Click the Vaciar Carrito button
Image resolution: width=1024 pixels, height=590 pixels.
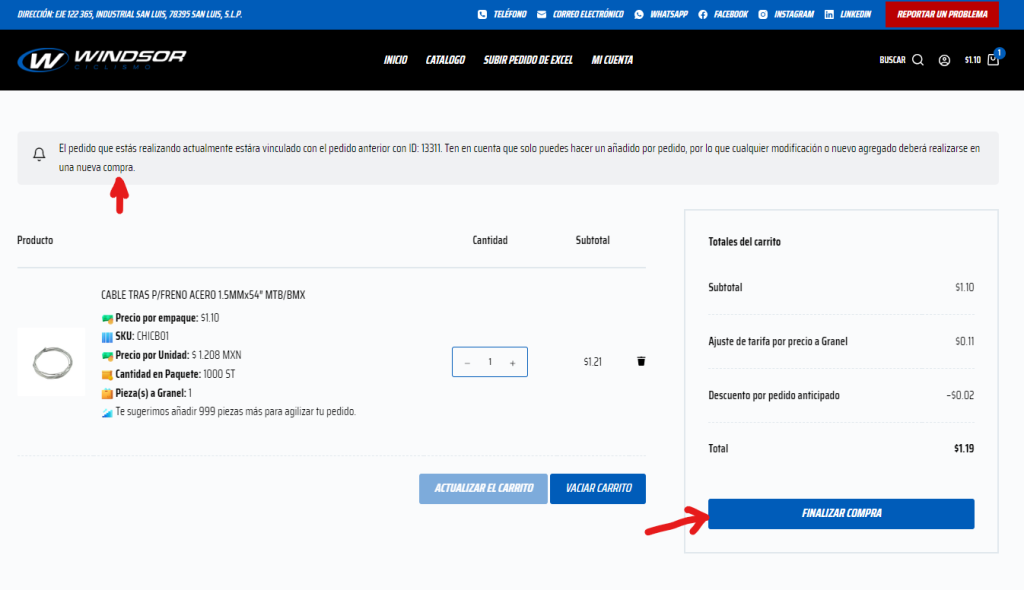click(x=597, y=488)
